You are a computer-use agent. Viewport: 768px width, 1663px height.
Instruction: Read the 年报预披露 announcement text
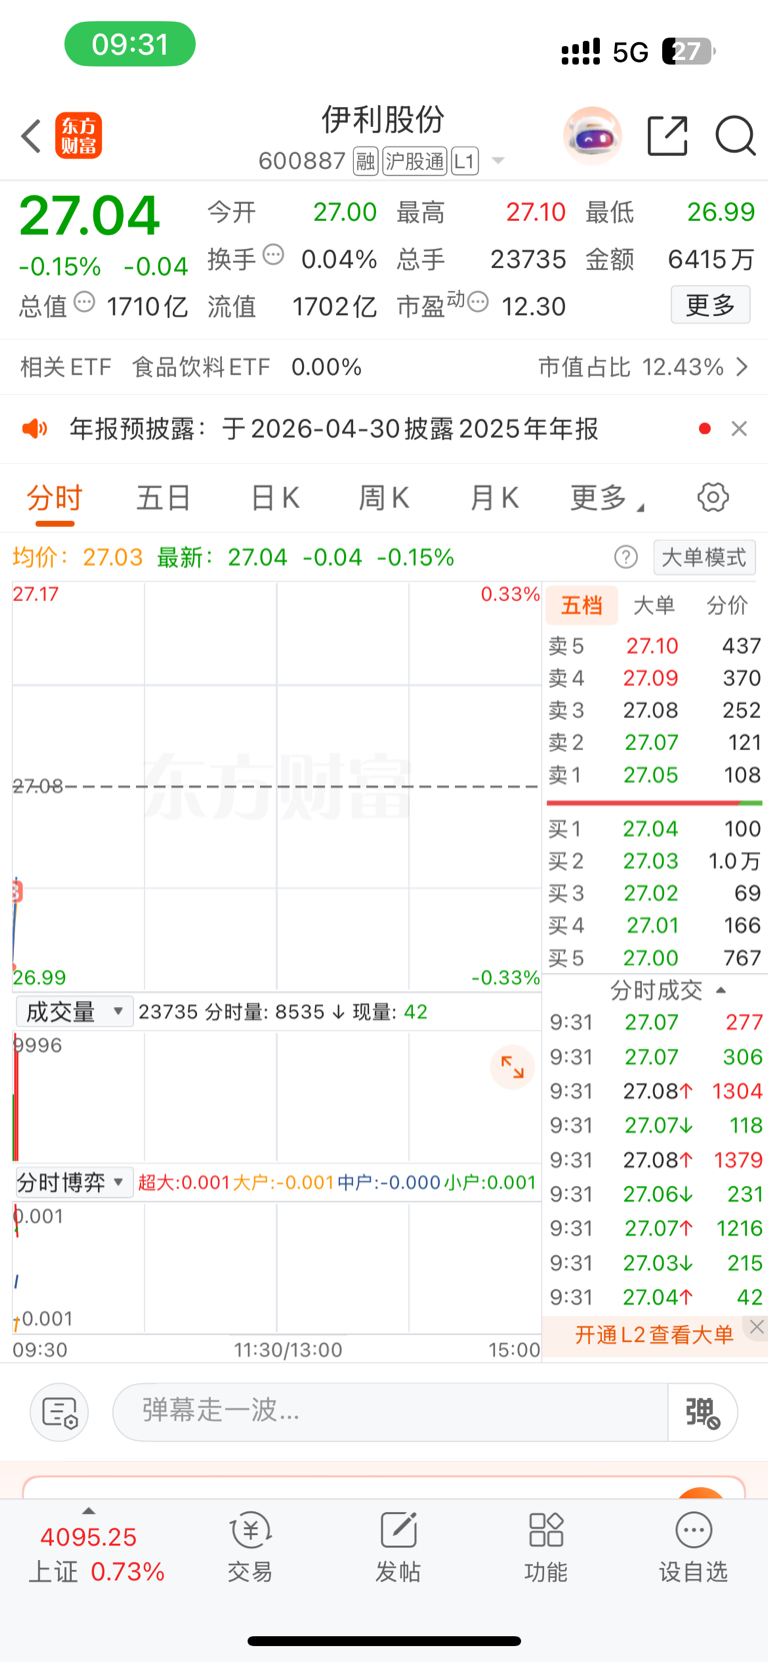[x=333, y=429]
